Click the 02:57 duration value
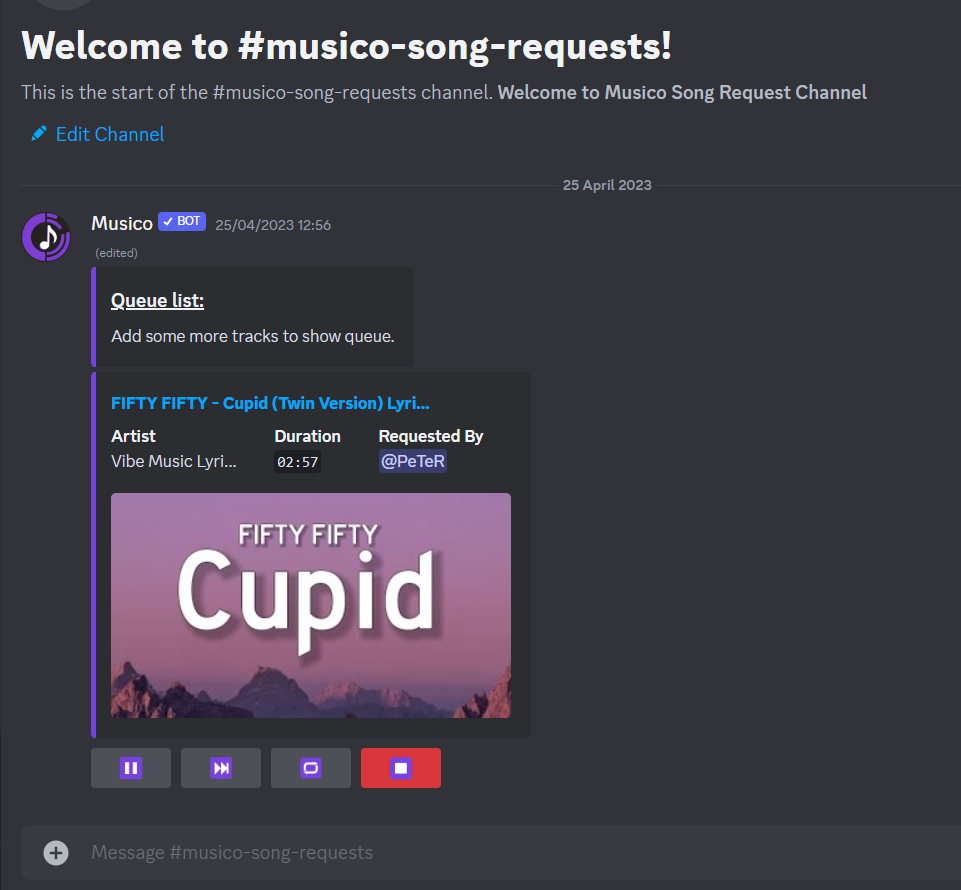Image resolution: width=961 pixels, height=890 pixels. (297, 462)
